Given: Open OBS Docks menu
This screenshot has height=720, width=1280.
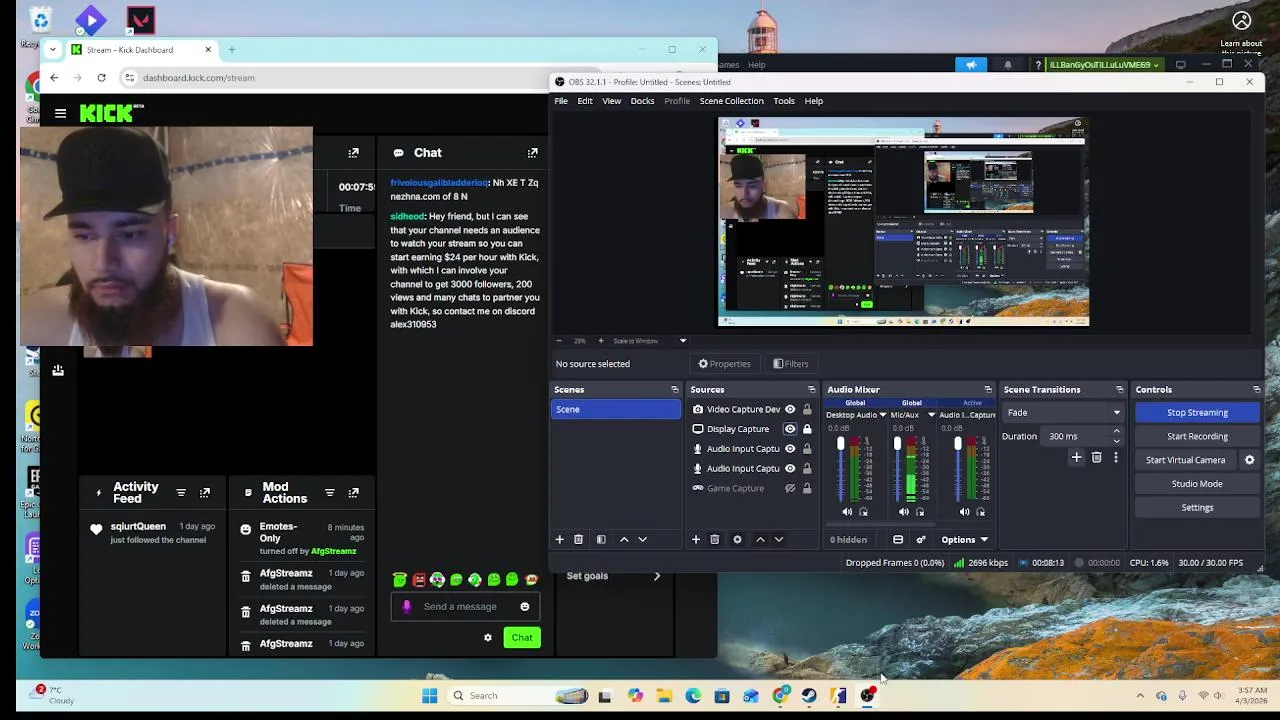Looking at the screenshot, I should pyautogui.click(x=642, y=101).
